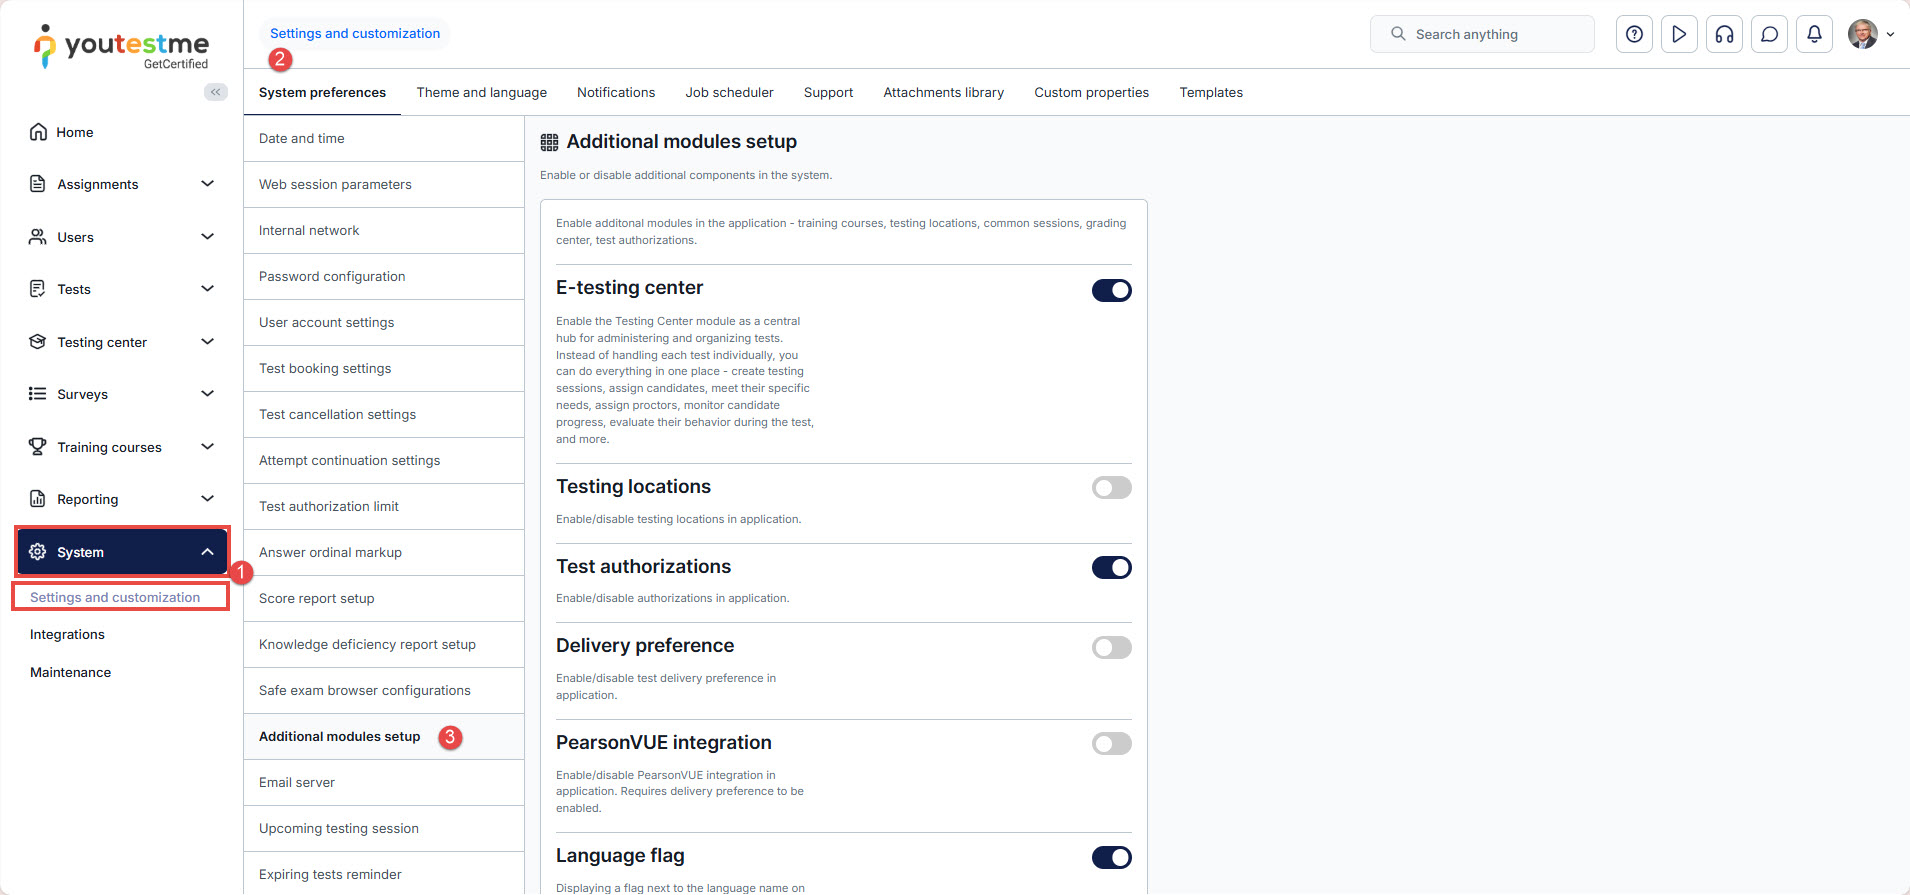
Task: Click the Home house icon
Action: click(38, 132)
